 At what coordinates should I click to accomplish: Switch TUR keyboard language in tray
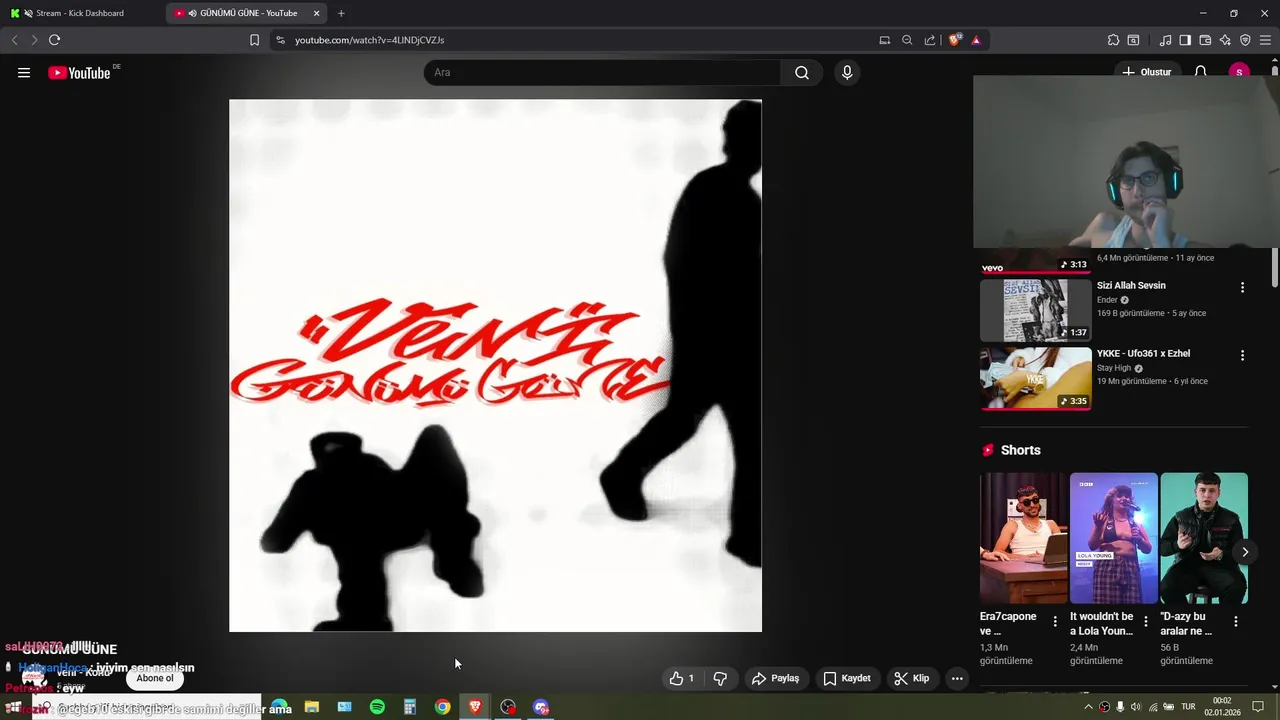click(x=1189, y=707)
